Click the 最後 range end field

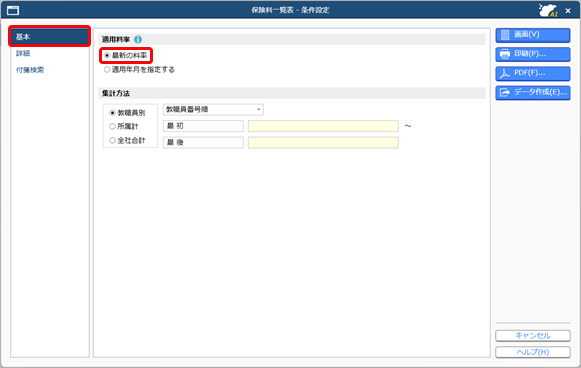(203, 142)
